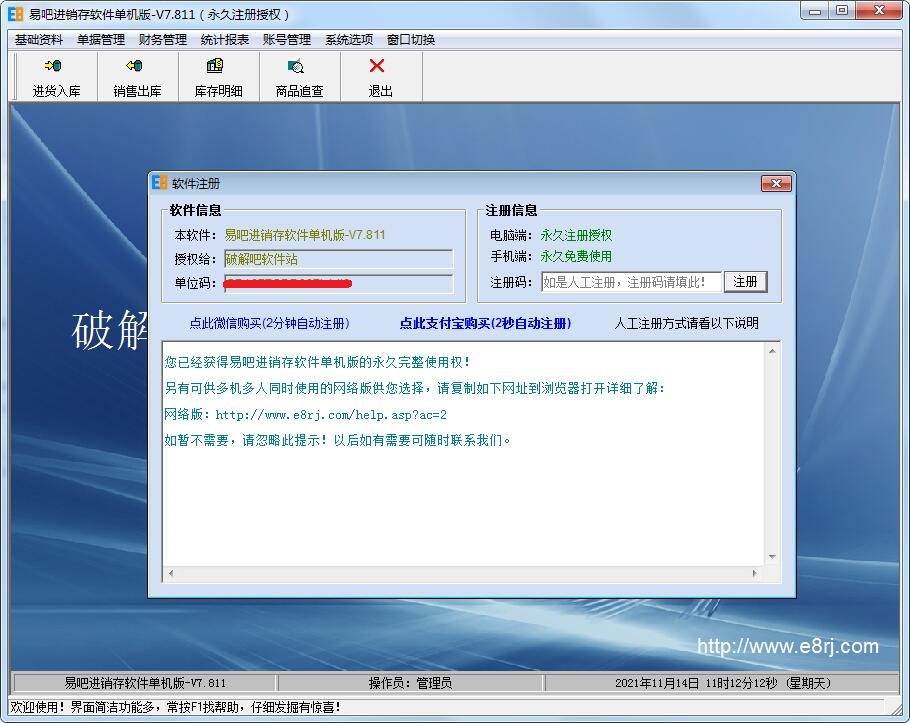This screenshot has width=910, height=723.
Task: Open the 窗口切换 menu
Action: coord(411,39)
